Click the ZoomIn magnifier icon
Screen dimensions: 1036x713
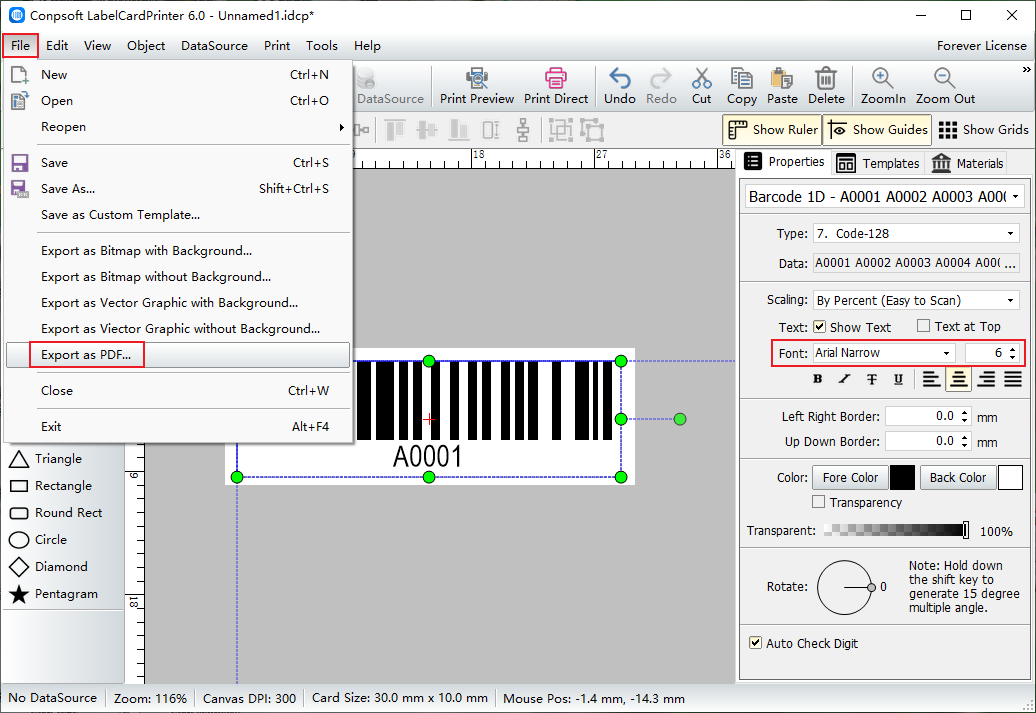click(883, 78)
